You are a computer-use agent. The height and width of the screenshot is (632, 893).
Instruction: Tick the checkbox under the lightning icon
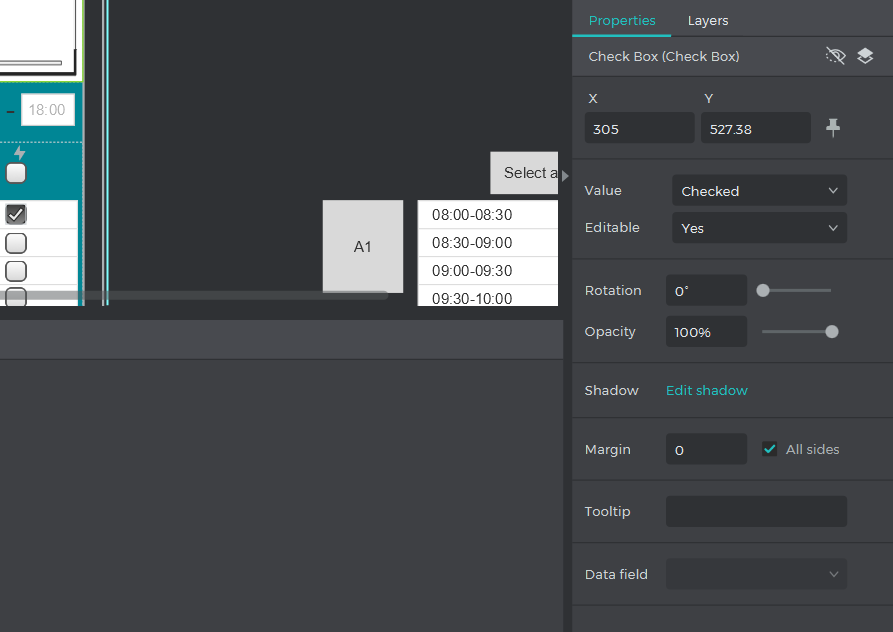(16, 173)
